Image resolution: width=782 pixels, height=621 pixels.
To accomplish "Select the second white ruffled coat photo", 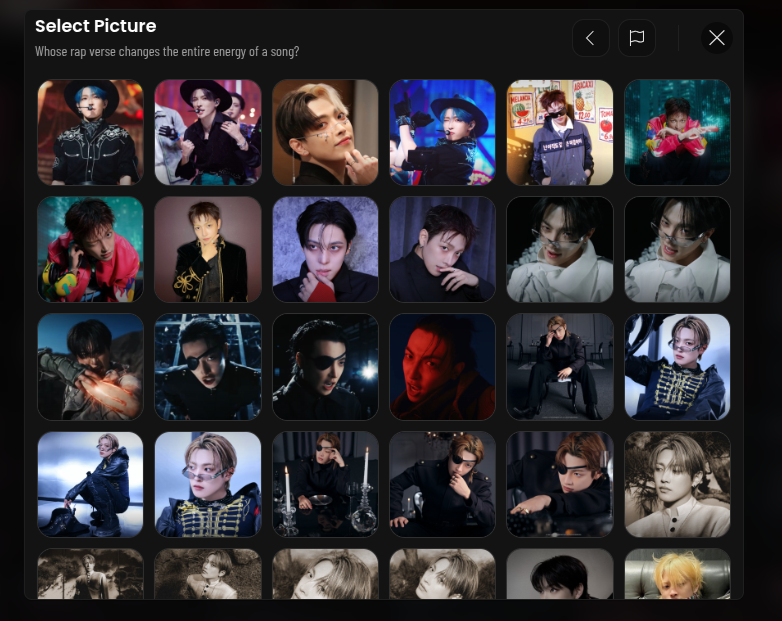I will pyautogui.click(x=677, y=249).
